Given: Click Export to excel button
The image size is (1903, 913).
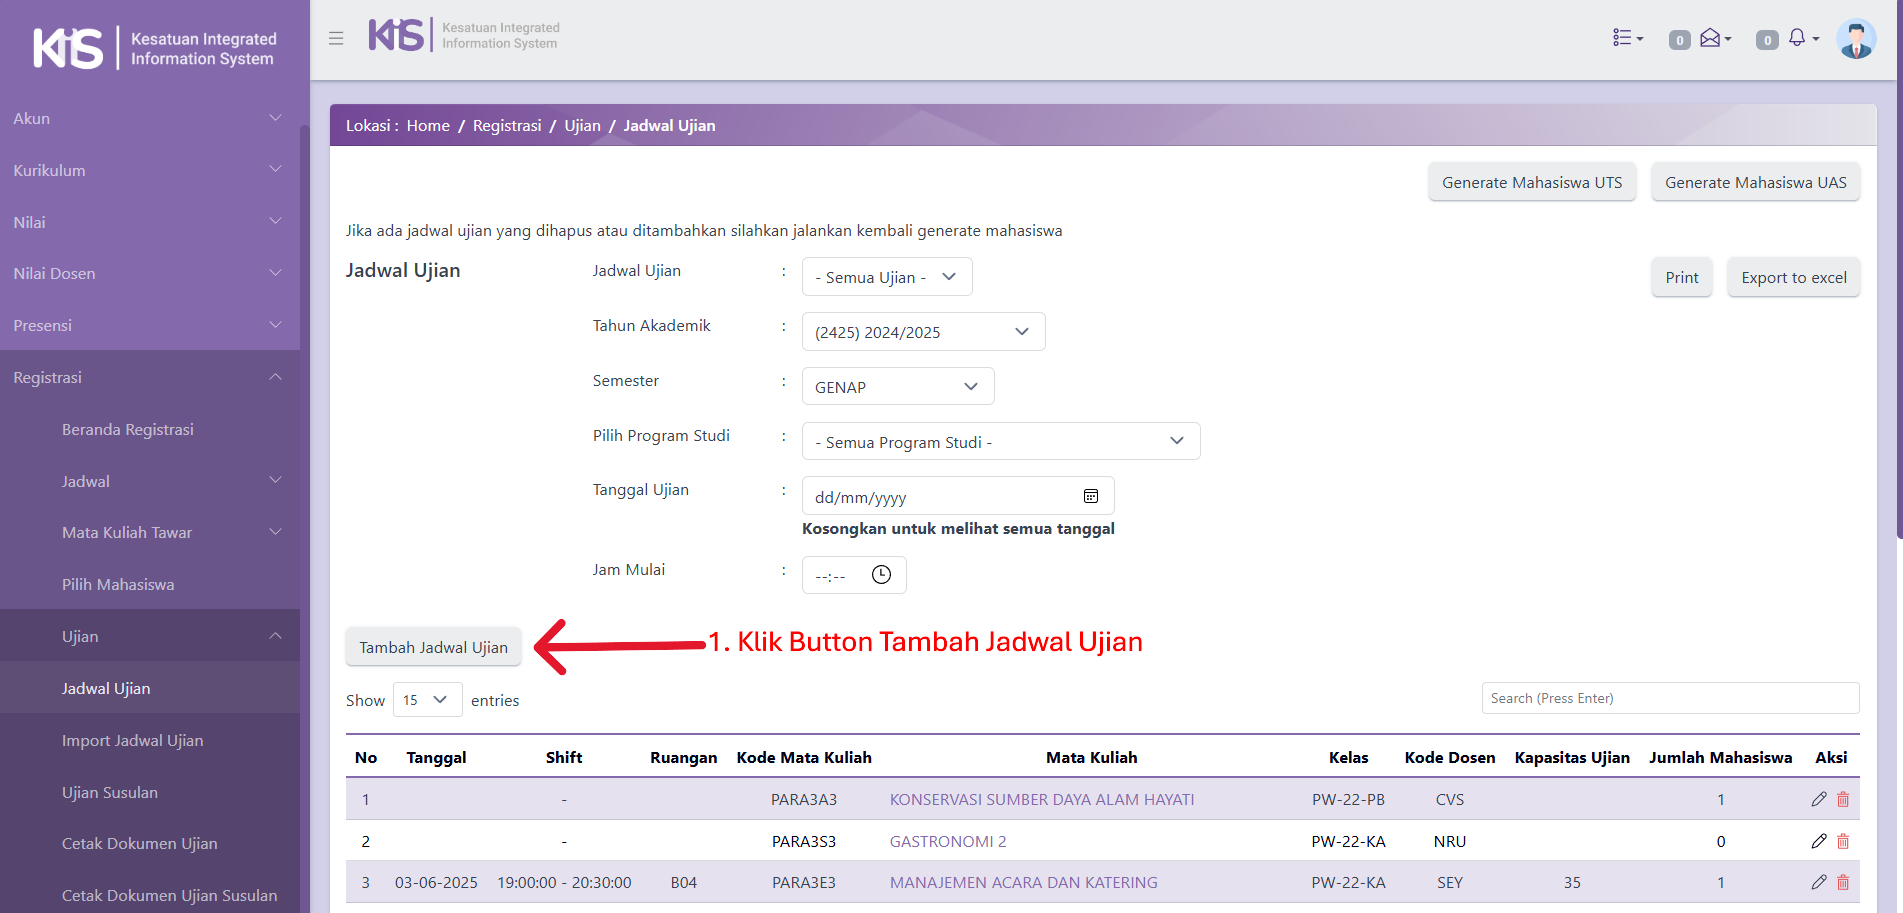Looking at the screenshot, I should [x=1793, y=277].
